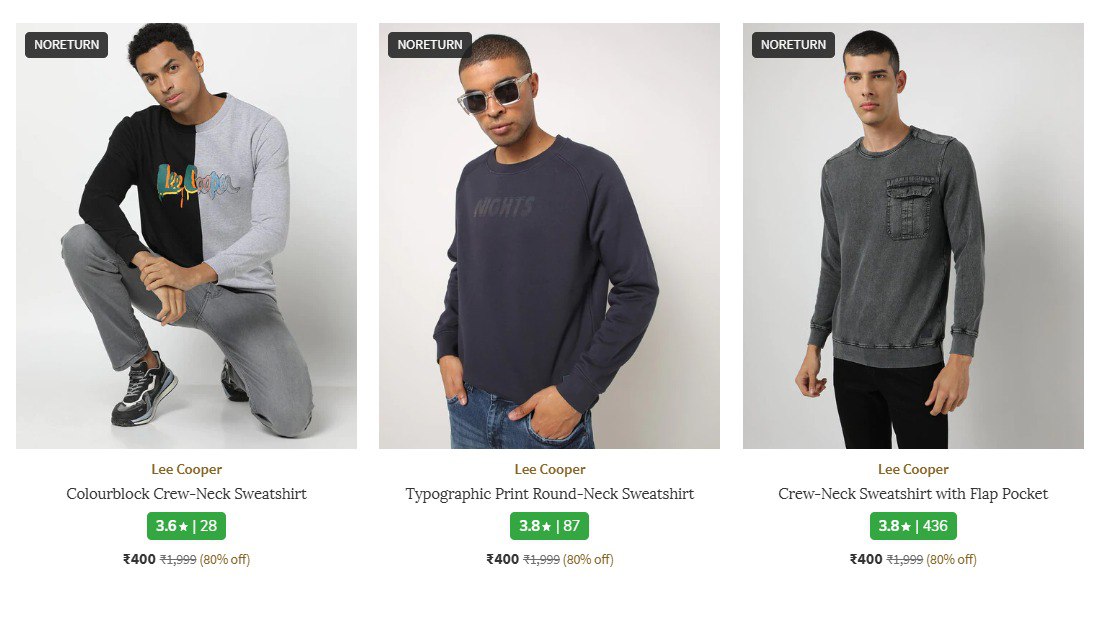Click Lee Cooper brand above Colourblock sweatshirt
This screenshot has height=631, width=1115.
[186, 469]
